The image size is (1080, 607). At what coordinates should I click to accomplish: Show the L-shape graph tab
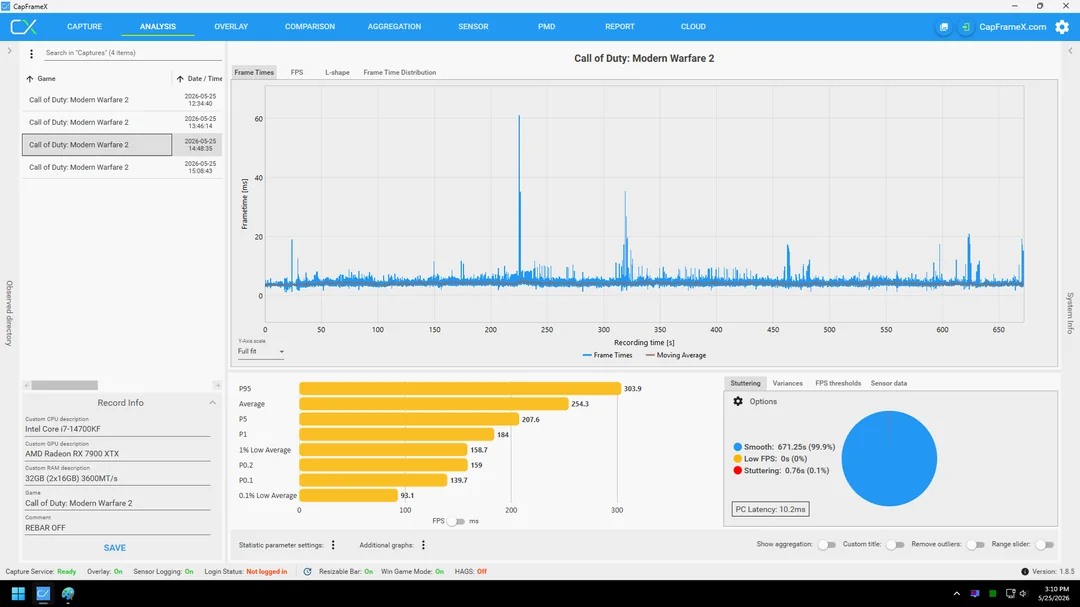(x=337, y=72)
